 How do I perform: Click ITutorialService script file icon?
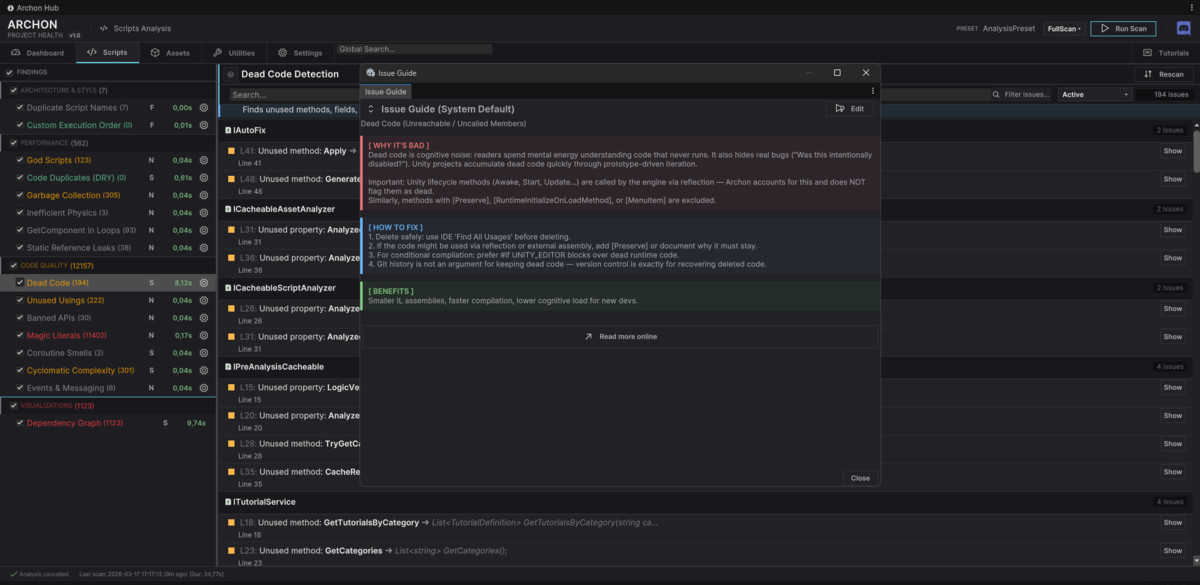pyautogui.click(x=229, y=502)
